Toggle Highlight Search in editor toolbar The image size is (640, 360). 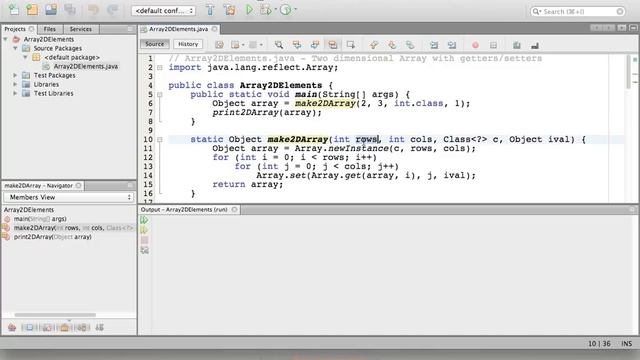[x=333, y=45]
